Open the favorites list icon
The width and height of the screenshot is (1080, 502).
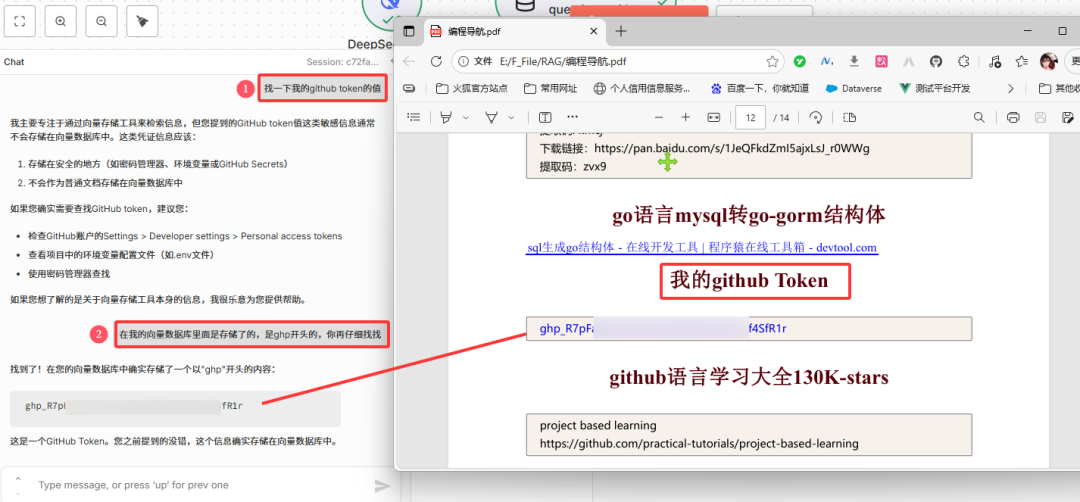(x=1022, y=61)
